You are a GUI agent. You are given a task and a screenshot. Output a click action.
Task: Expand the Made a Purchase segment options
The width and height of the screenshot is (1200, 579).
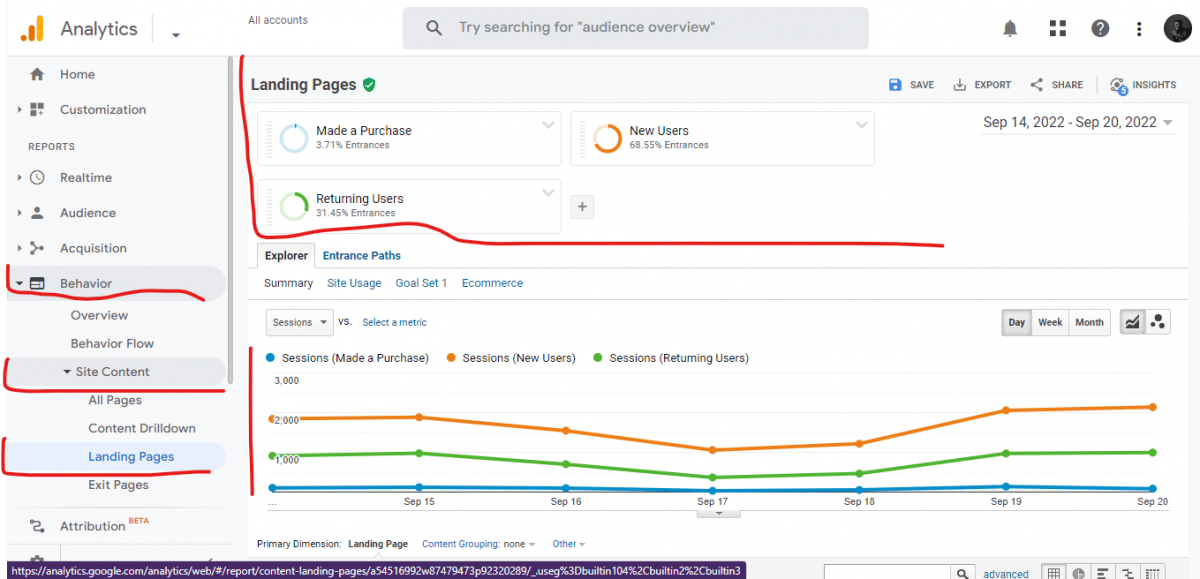(x=547, y=124)
